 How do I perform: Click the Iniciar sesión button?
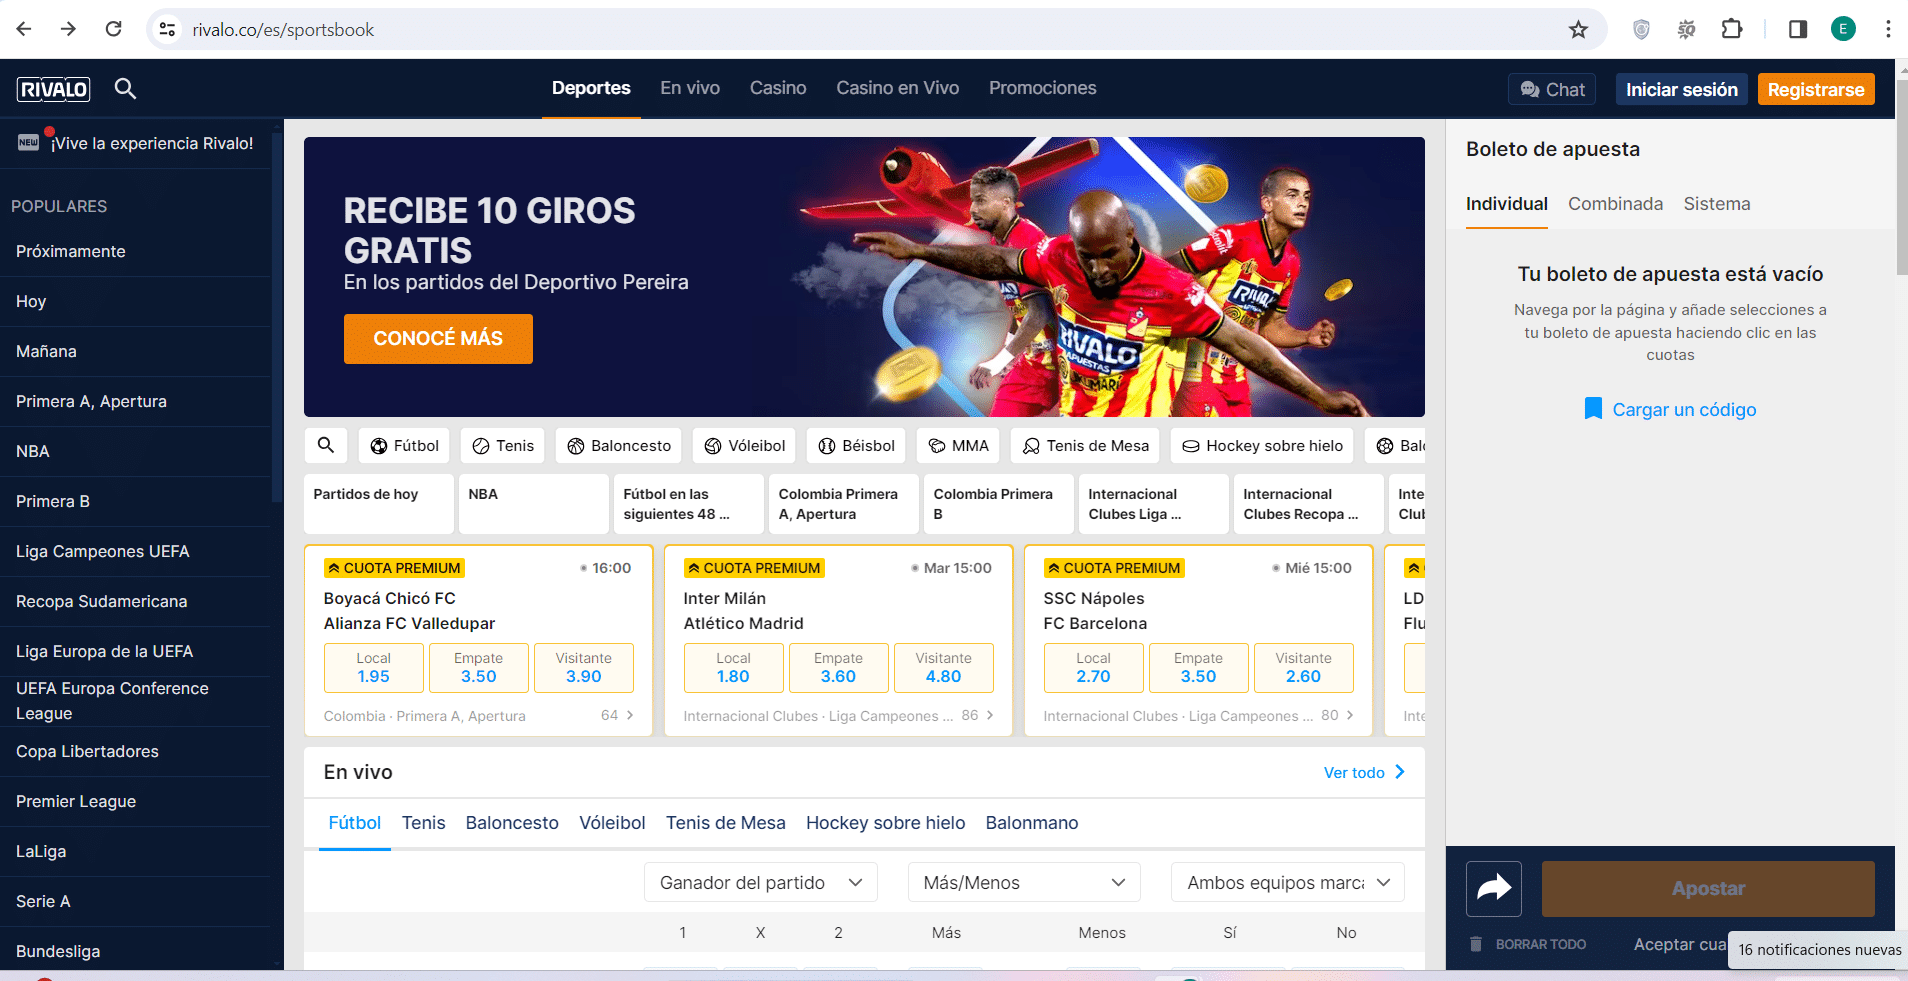1682,89
